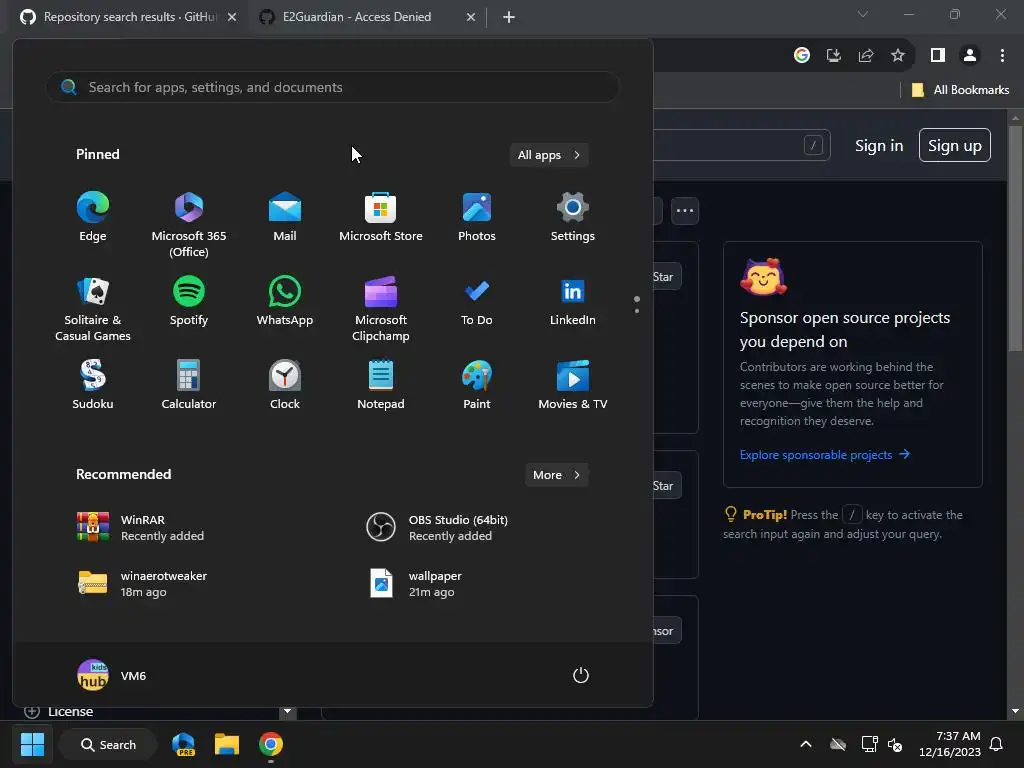The width and height of the screenshot is (1024, 768).
Task: Open Solitaire & Casual Games
Action: coord(93,308)
